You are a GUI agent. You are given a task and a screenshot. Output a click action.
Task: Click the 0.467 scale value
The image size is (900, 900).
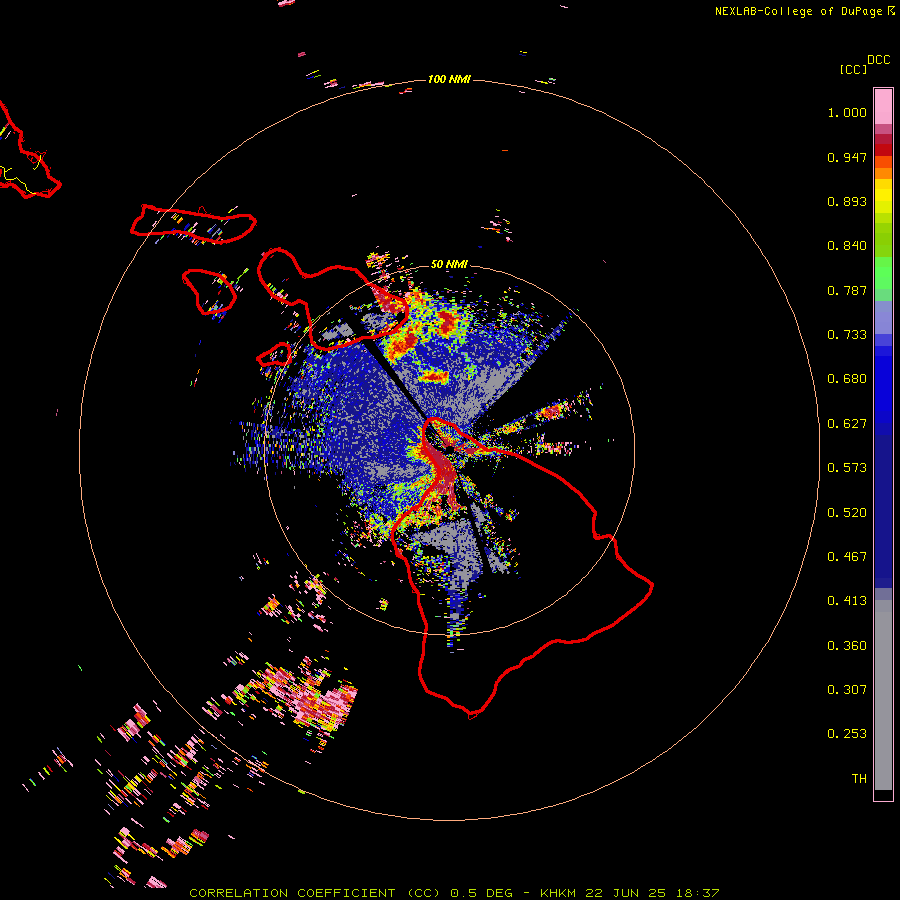point(847,557)
